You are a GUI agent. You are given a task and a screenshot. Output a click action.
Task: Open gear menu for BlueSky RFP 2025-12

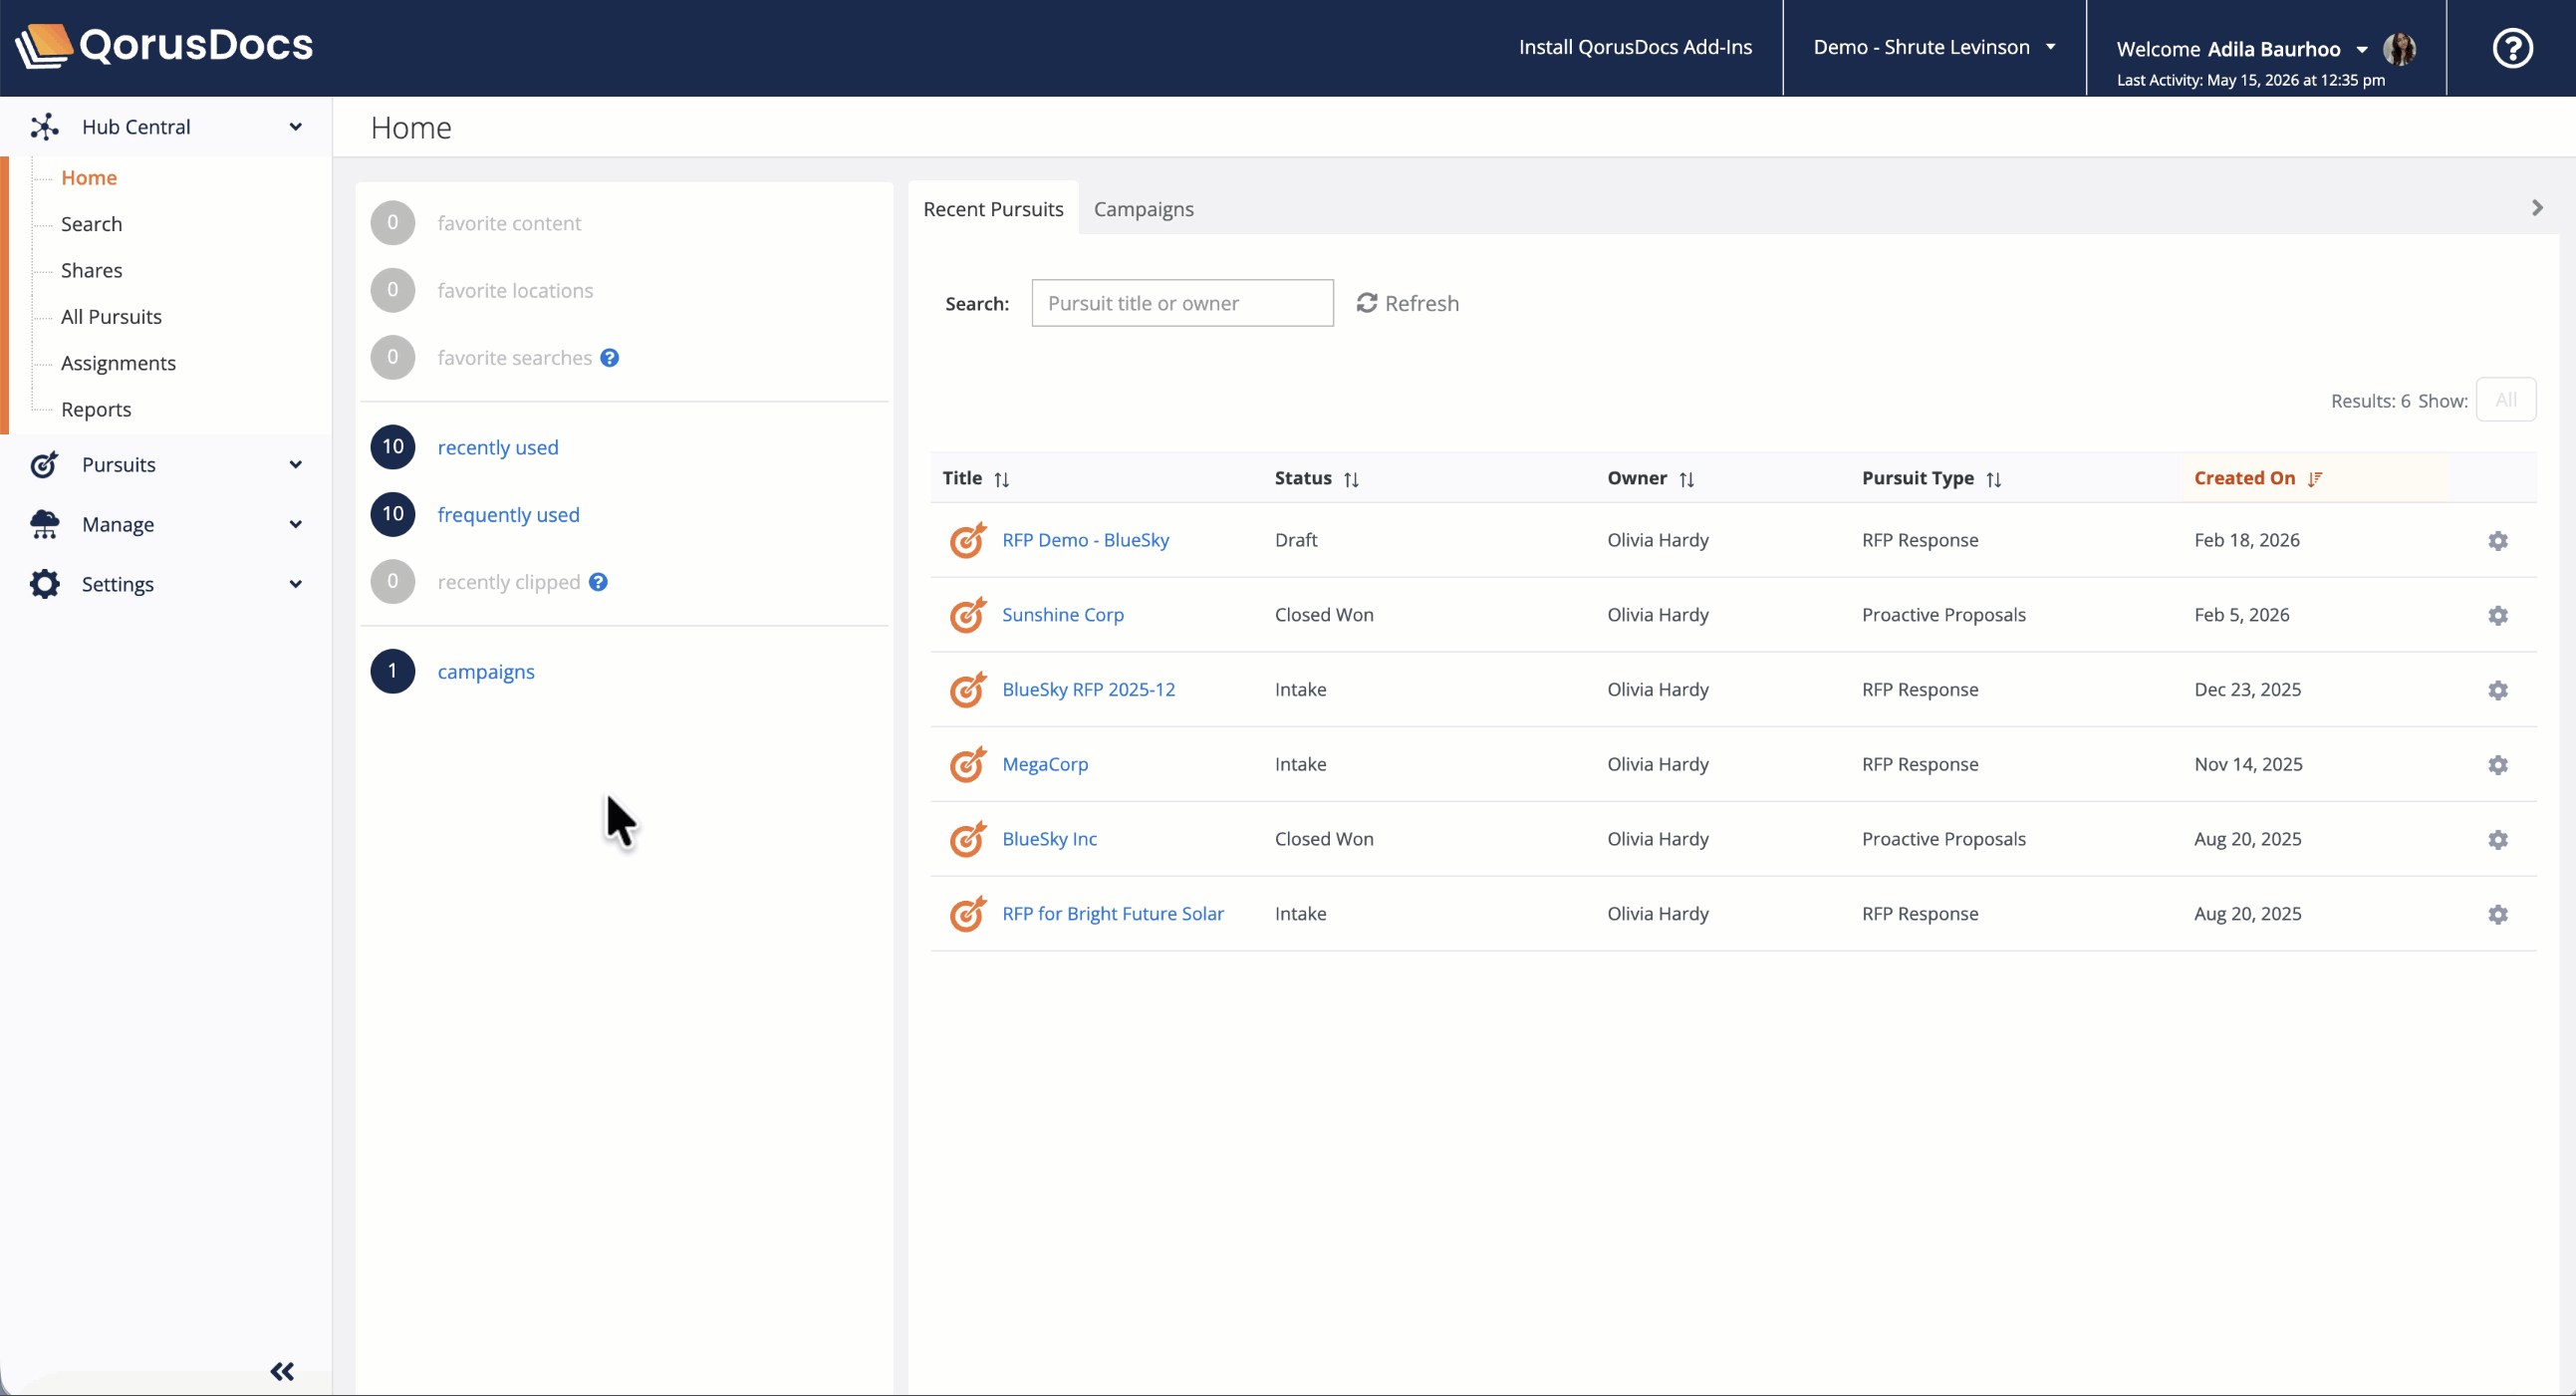coord(2498,690)
